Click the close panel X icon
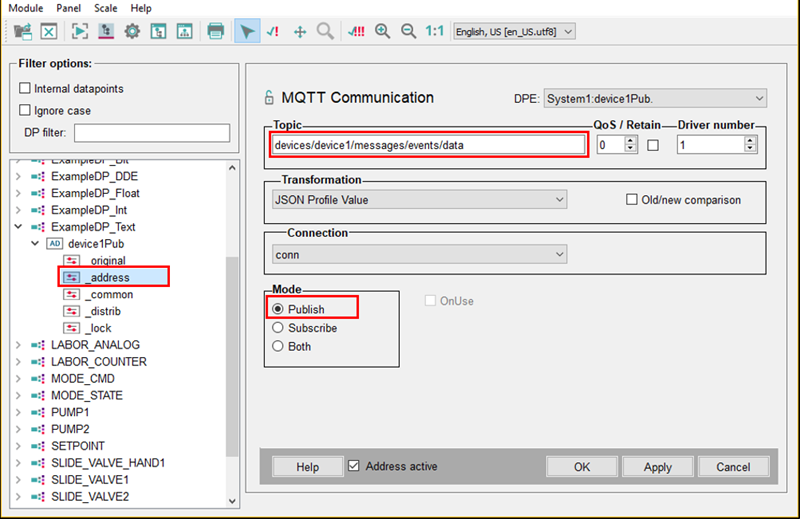The image size is (800, 519). point(49,32)
